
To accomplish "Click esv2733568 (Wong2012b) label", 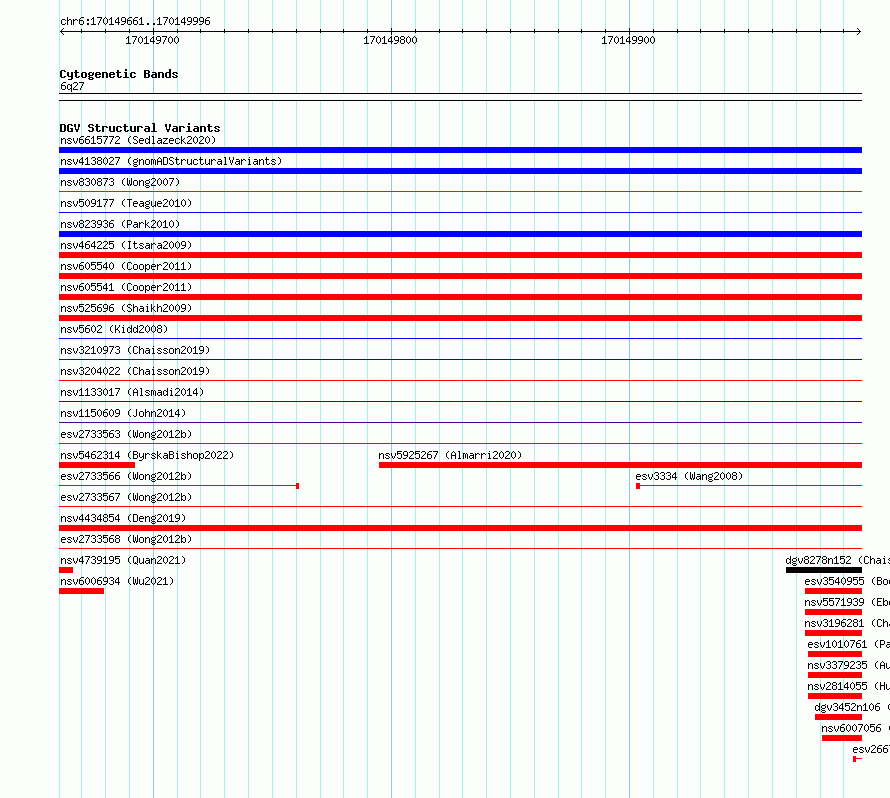I will pos(126,539).
